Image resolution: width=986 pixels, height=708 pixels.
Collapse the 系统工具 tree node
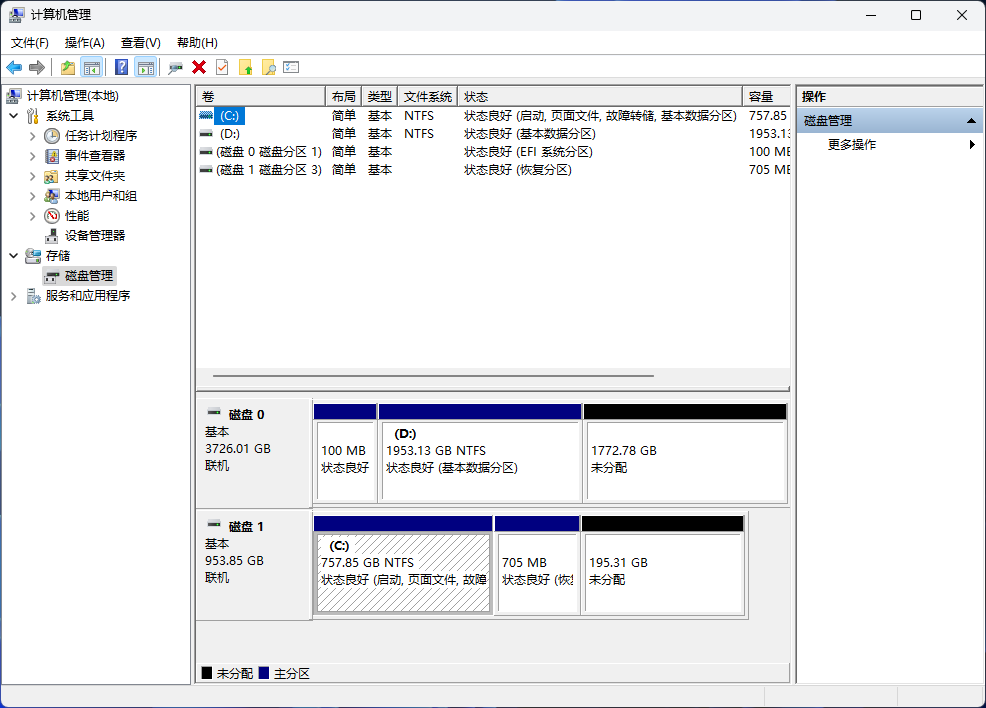pos(14,116)
